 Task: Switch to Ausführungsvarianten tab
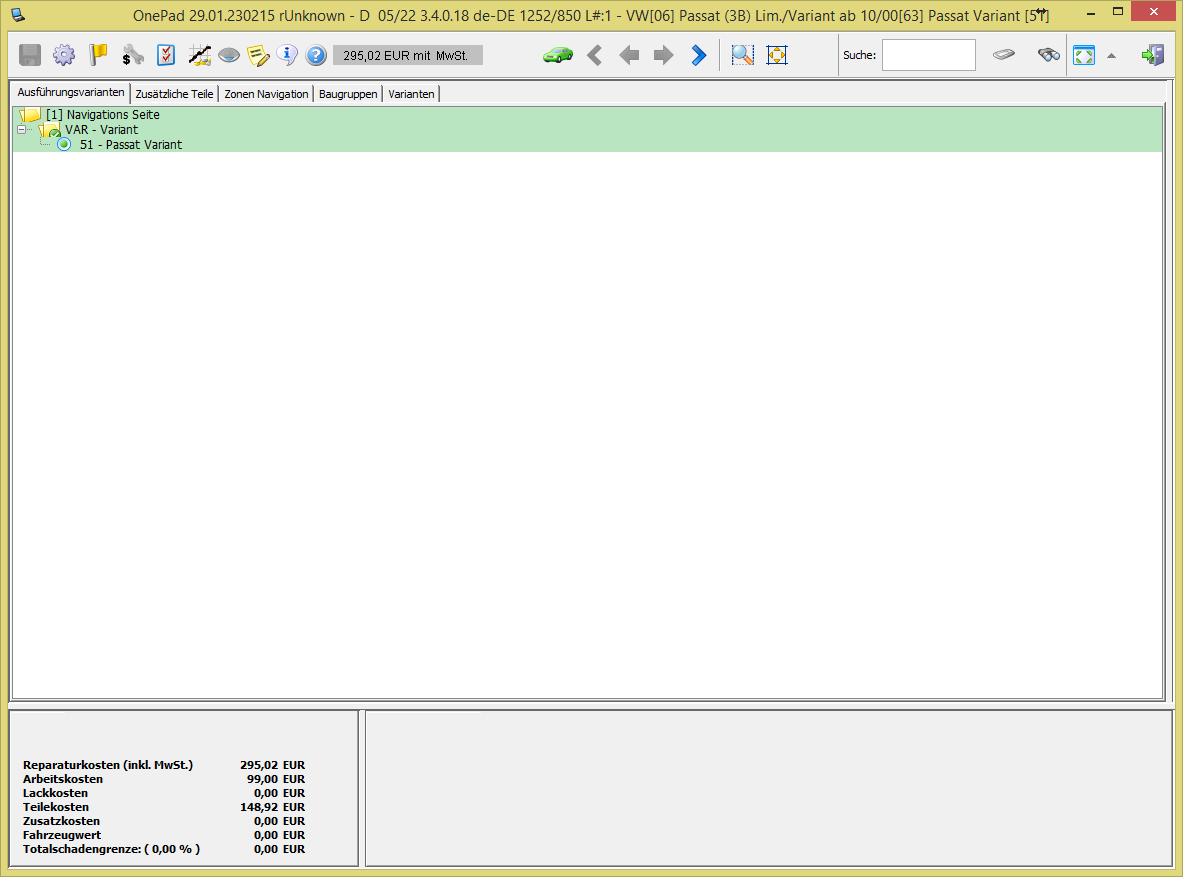71,92
